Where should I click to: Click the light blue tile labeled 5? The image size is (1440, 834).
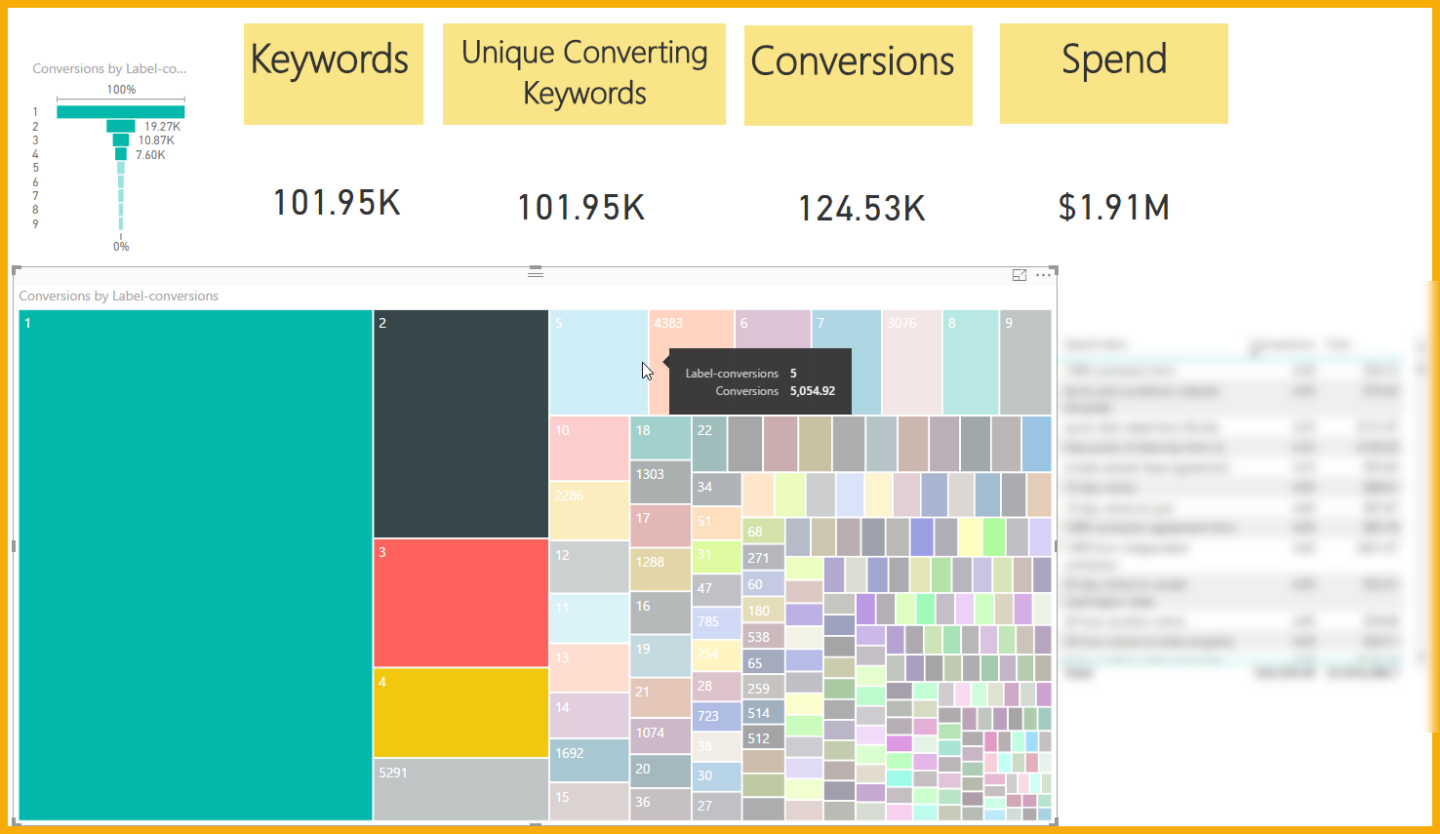point(597,361)
